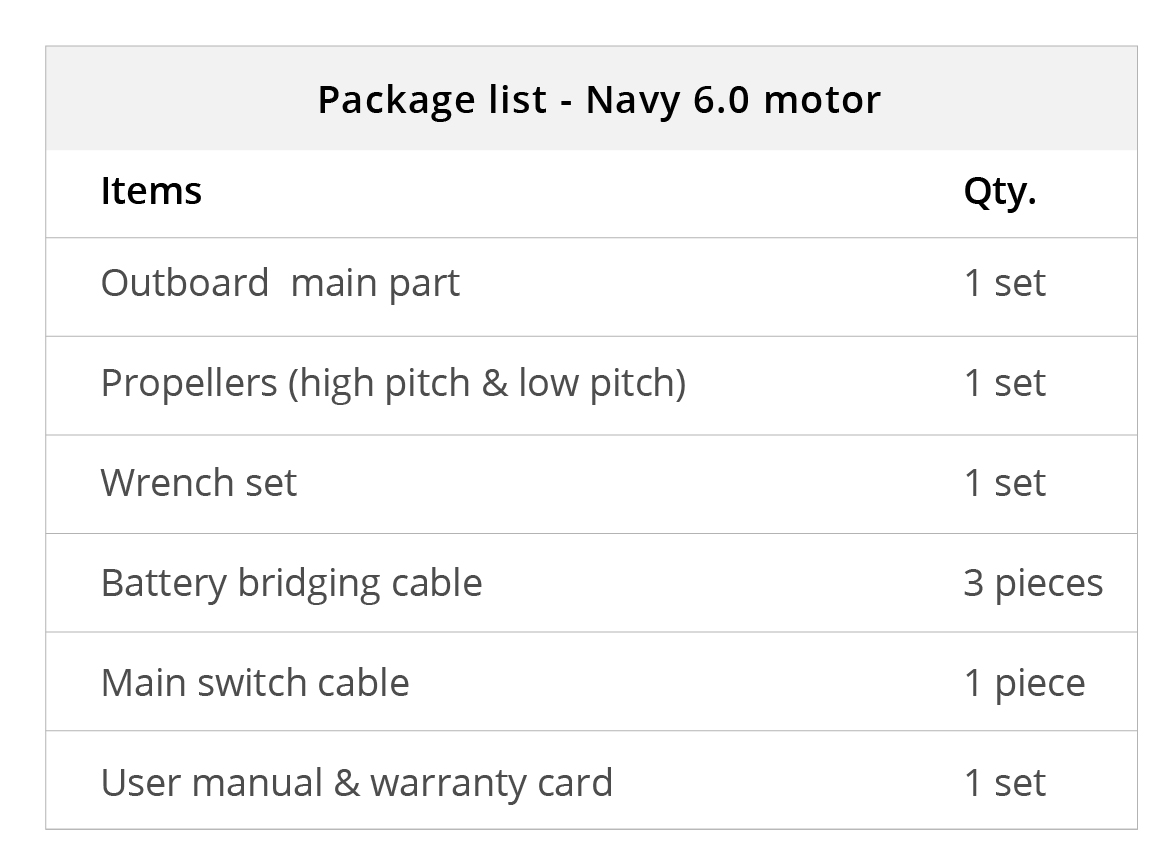Click the '3 pieces' quantity cell
This screenshot has width=1163, height=855.
(1033, 583)
